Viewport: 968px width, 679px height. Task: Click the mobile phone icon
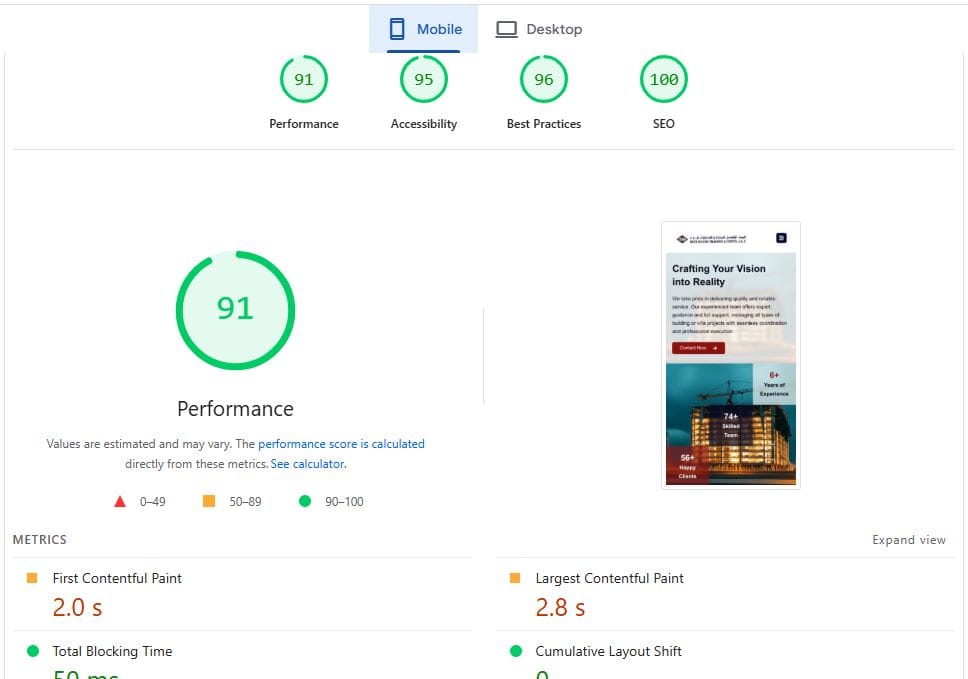point(397,29)
